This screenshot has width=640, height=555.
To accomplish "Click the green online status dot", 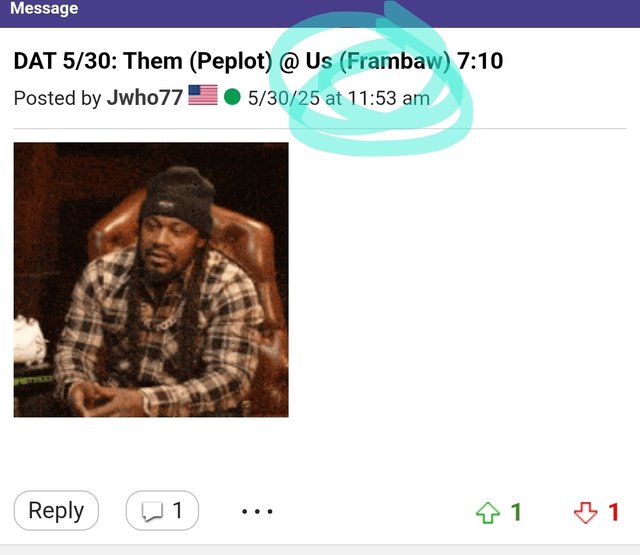I will tap(232, 97).
